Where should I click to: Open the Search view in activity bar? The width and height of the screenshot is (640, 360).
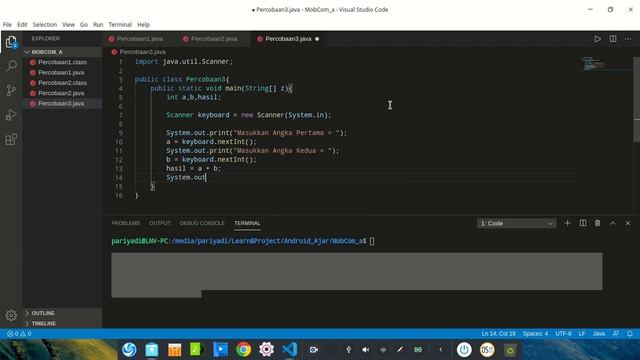click(x=11, y=66)
